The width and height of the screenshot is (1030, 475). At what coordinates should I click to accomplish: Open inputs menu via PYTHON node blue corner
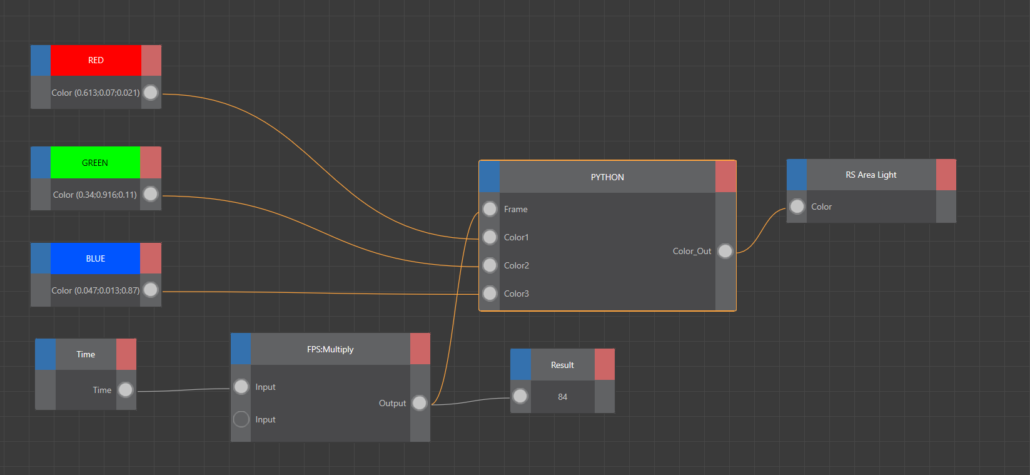pyautogui.click(x=489, y=176)
